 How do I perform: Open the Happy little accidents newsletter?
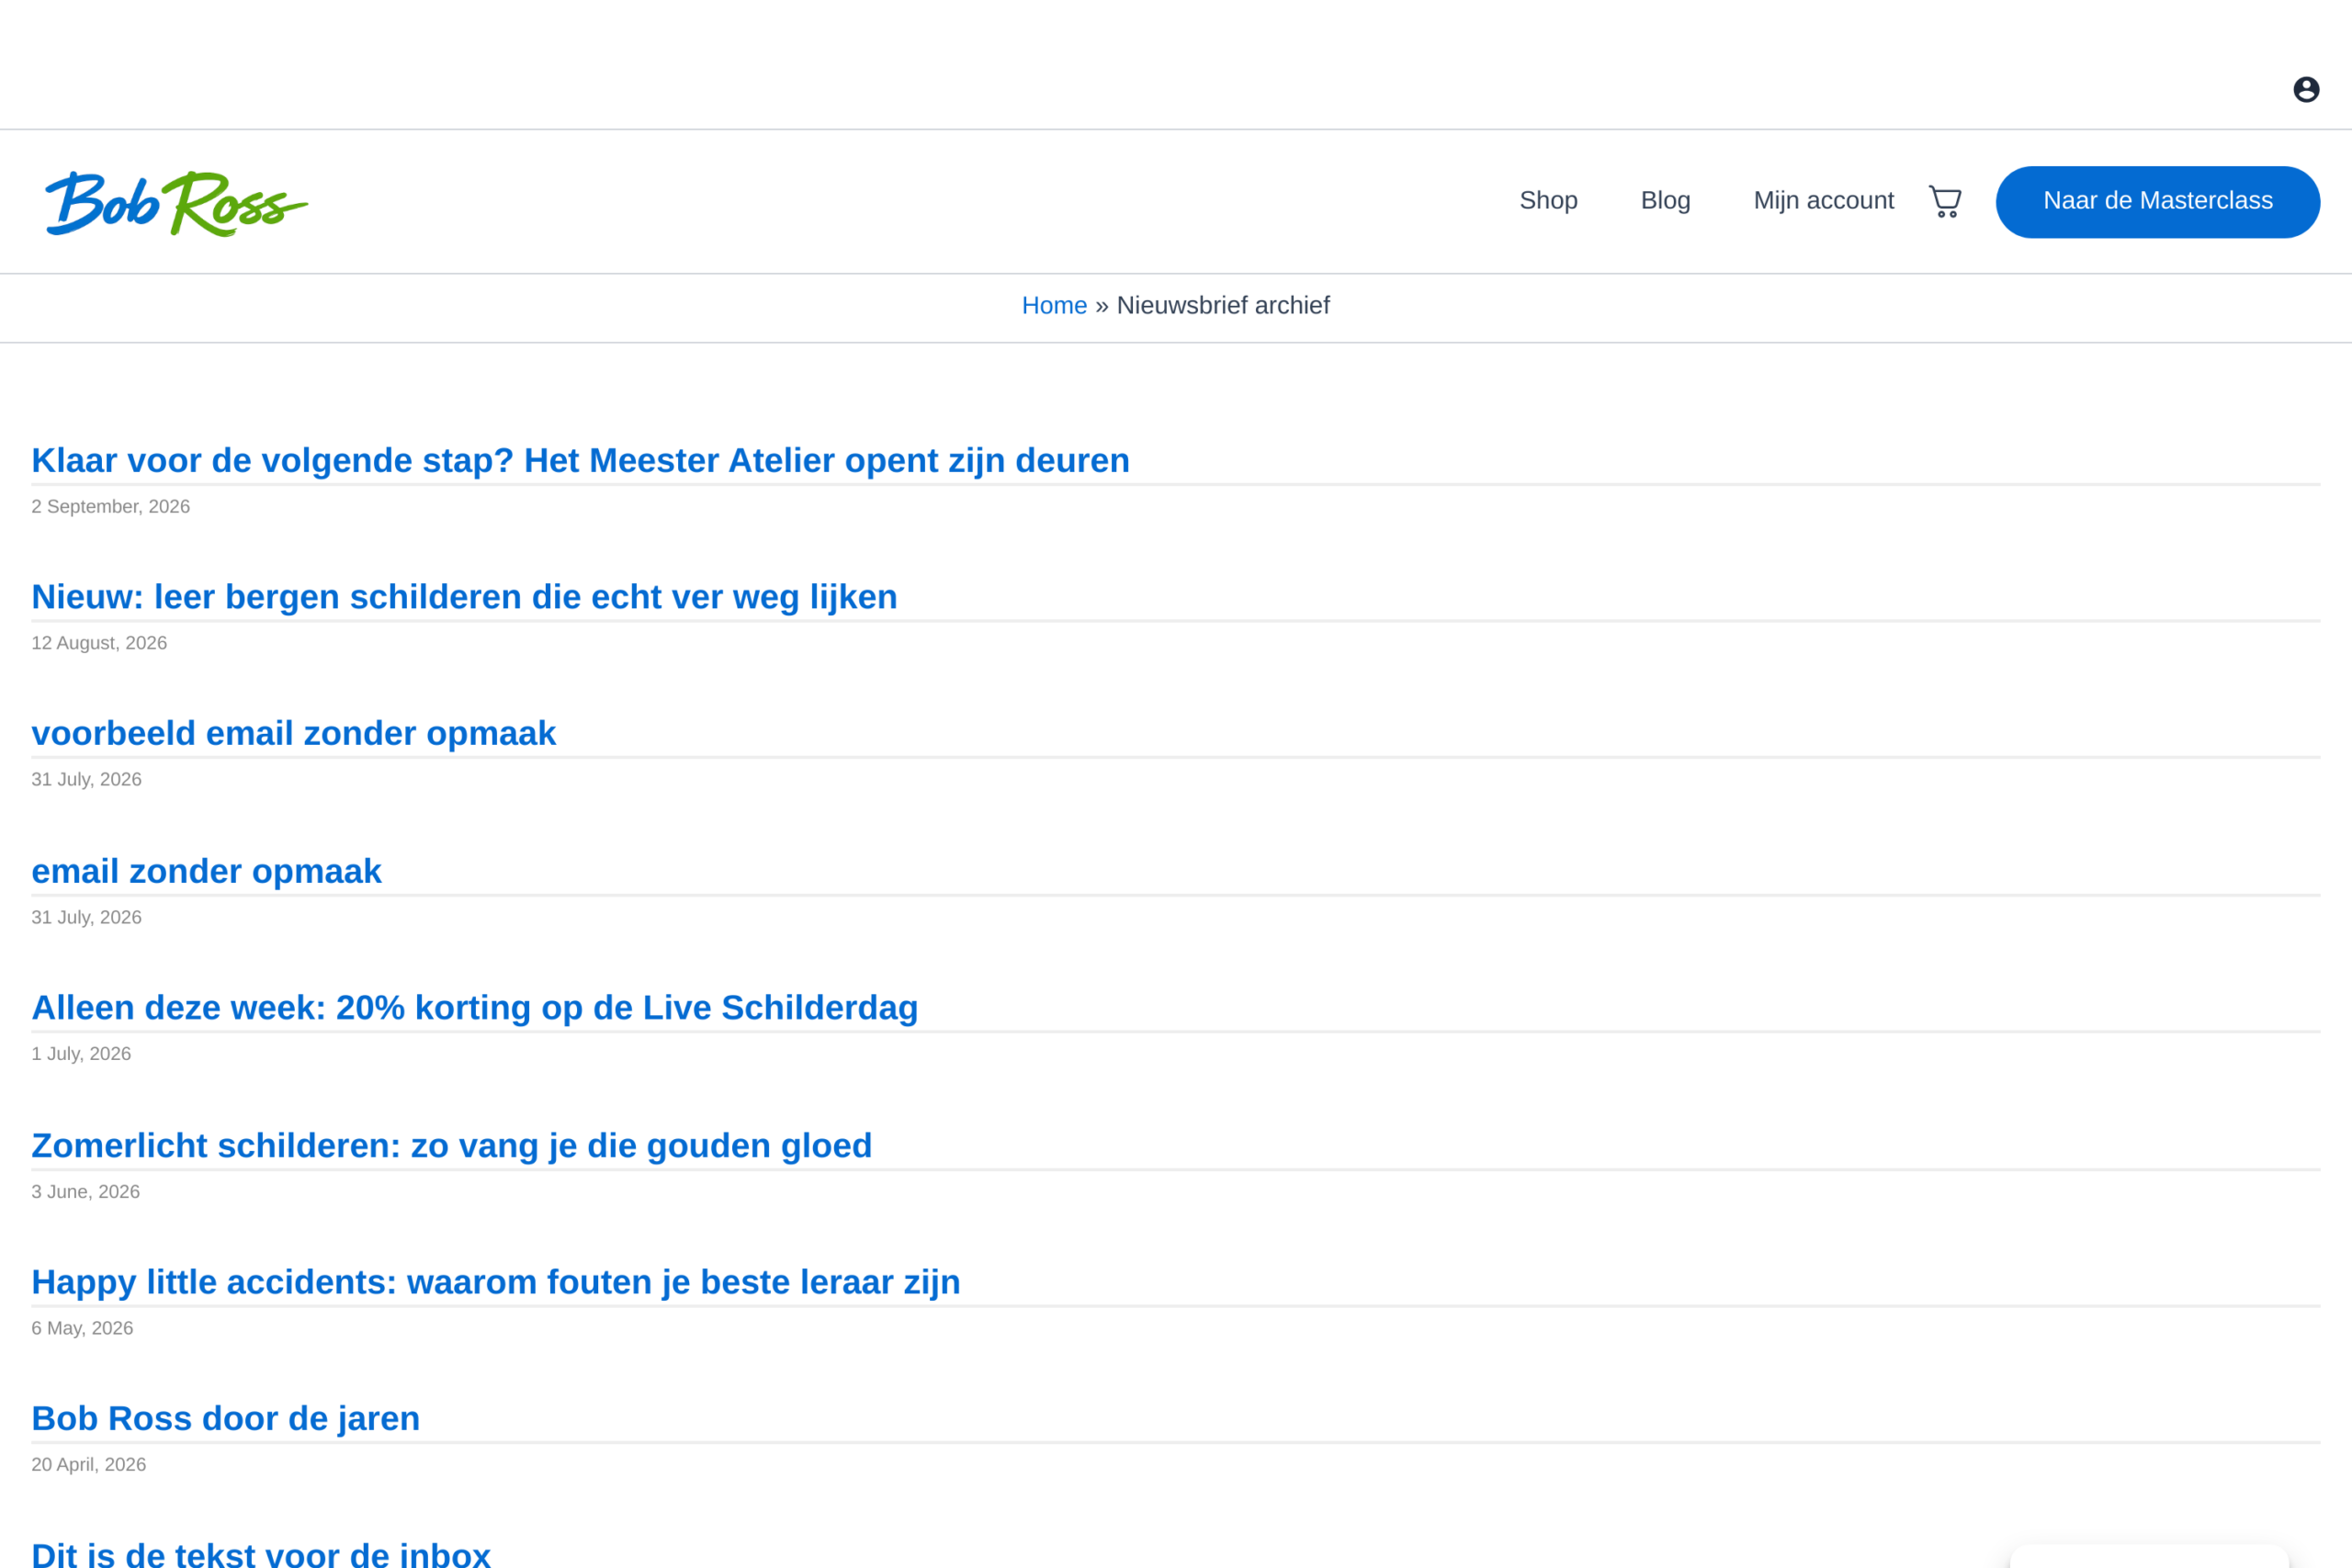pos(495,1282)
